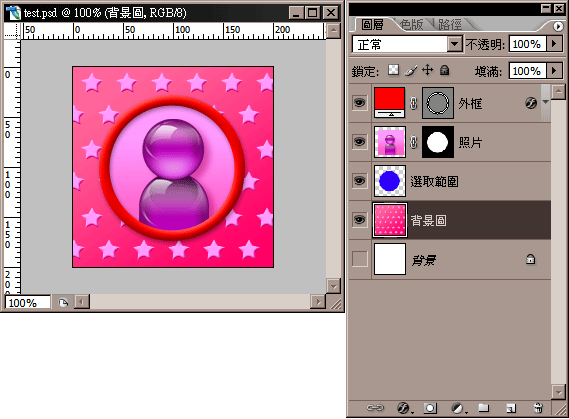Image resolution: width=569 pixels, height=419 pixels.
Task: Create a new layer
Action: 511,408
